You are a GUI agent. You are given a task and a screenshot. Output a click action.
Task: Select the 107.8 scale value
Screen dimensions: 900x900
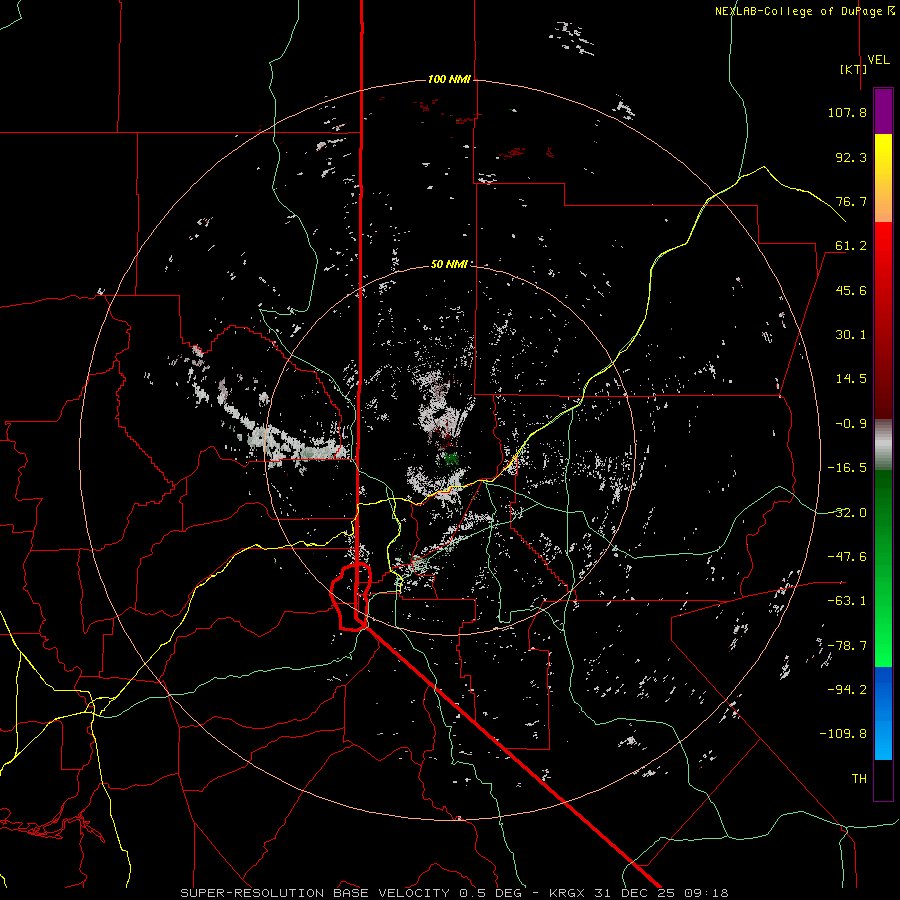[847, 112]
